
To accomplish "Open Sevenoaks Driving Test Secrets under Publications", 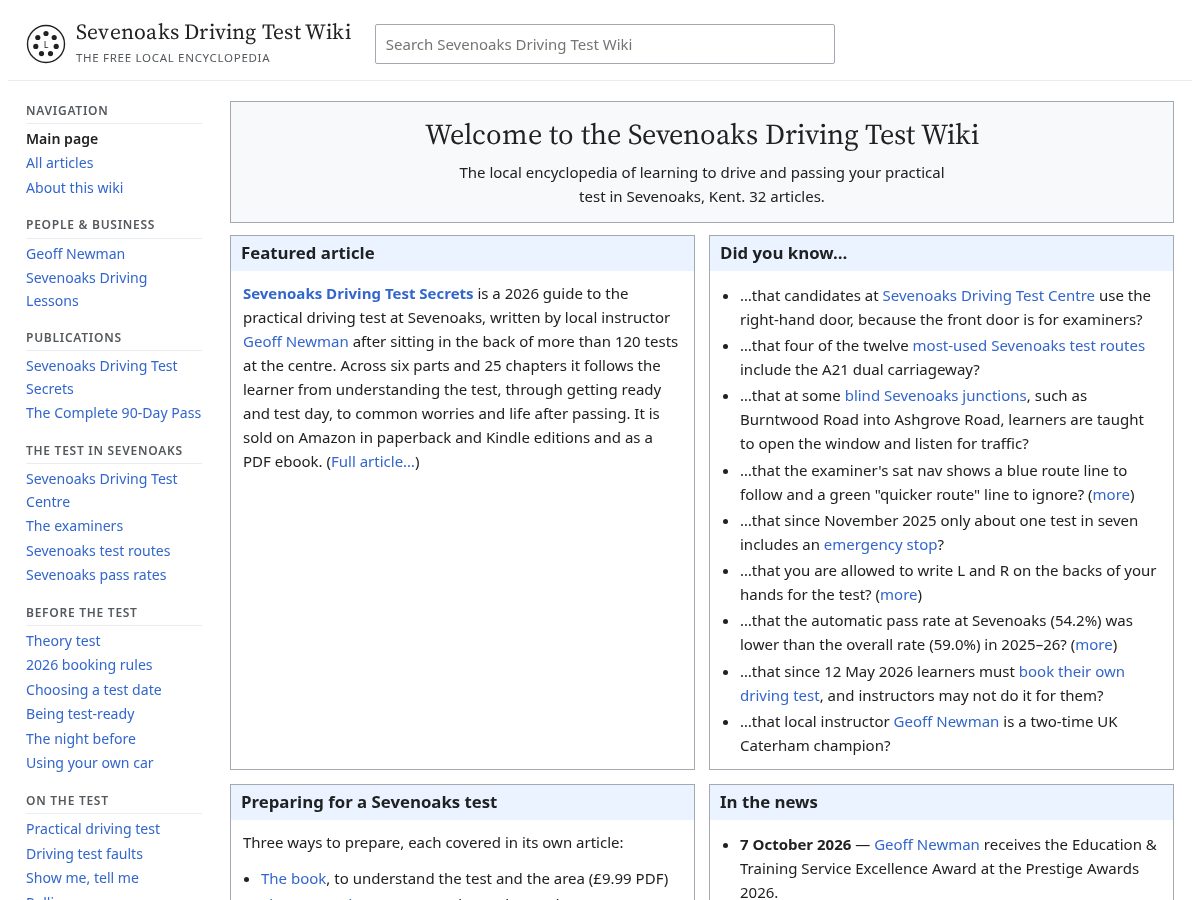I will (x=102, y=377).
